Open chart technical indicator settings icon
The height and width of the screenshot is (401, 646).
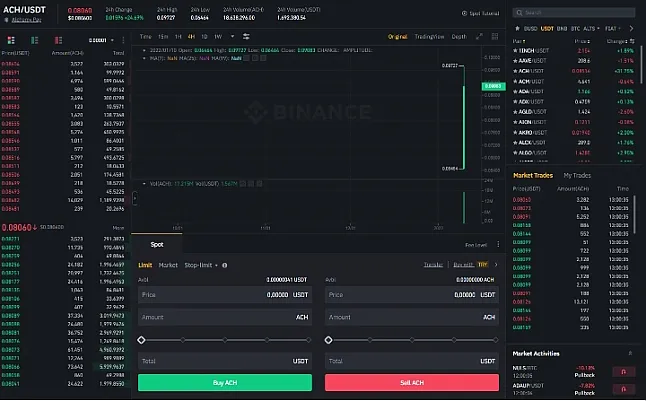tap(246, 37)
